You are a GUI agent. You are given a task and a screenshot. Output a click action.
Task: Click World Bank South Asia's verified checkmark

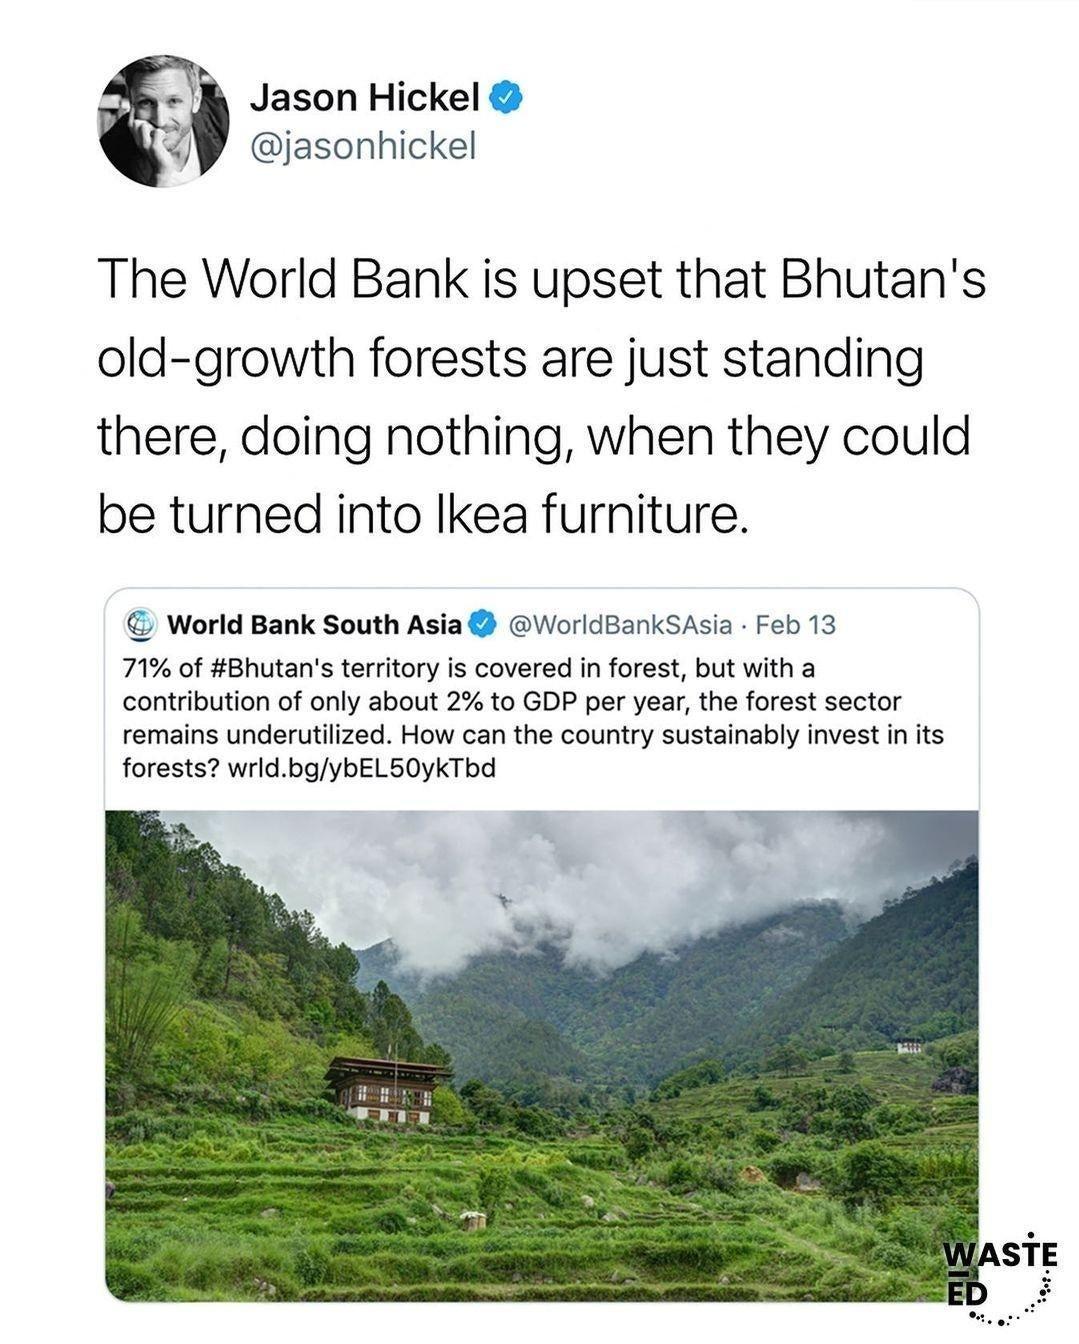483,623
